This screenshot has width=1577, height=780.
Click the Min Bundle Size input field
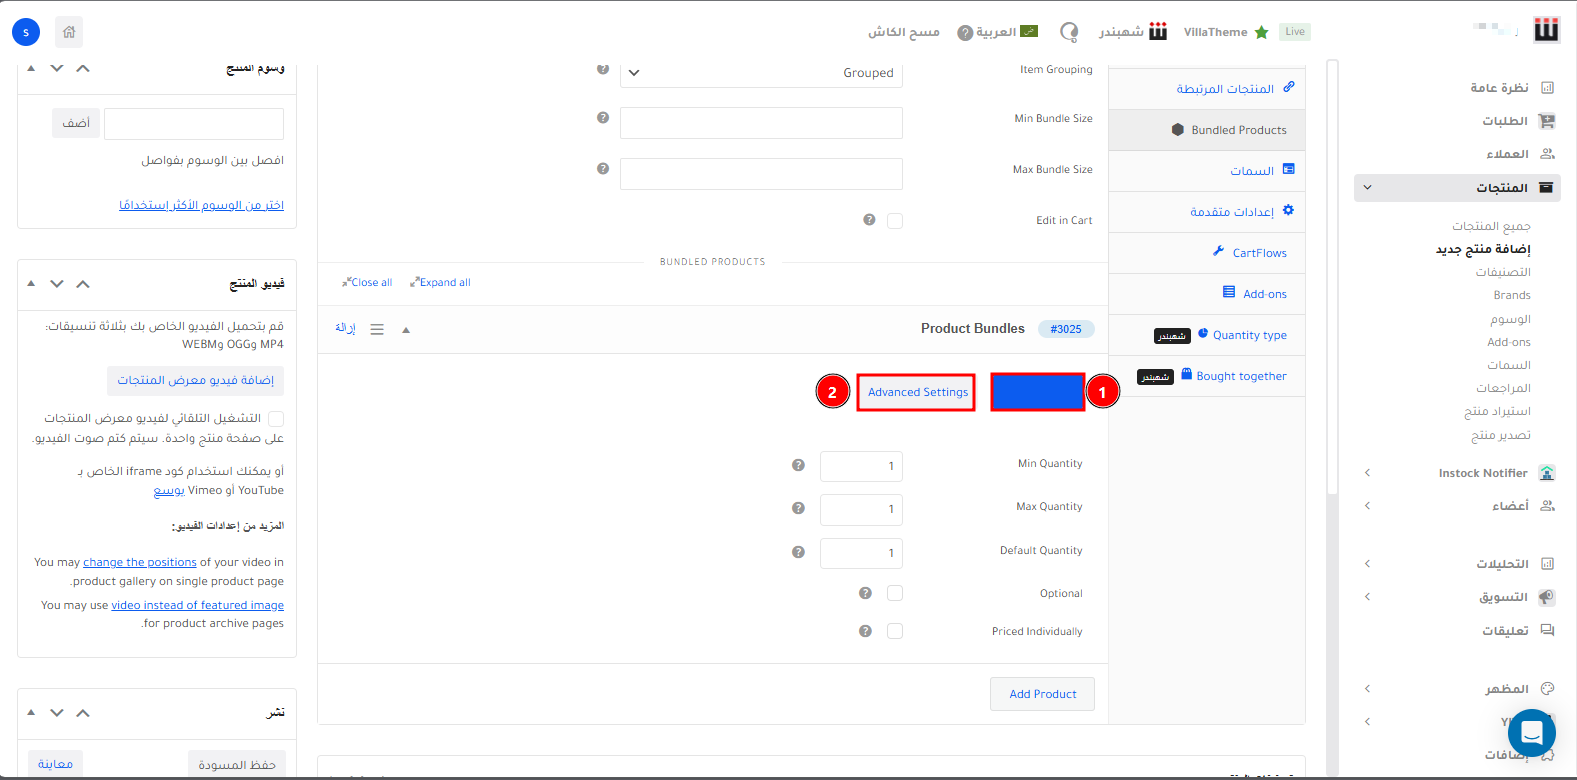tap(761, 123)
